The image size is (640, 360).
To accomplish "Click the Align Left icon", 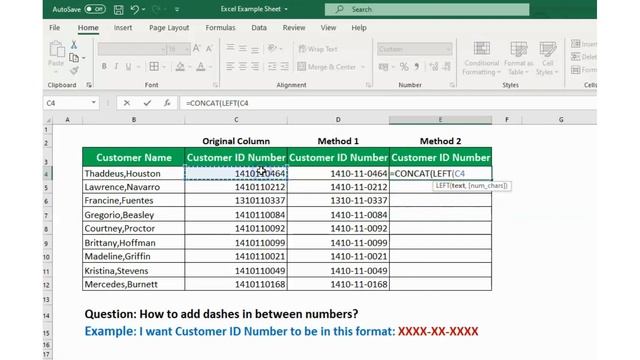I will [x=230, y=66].
